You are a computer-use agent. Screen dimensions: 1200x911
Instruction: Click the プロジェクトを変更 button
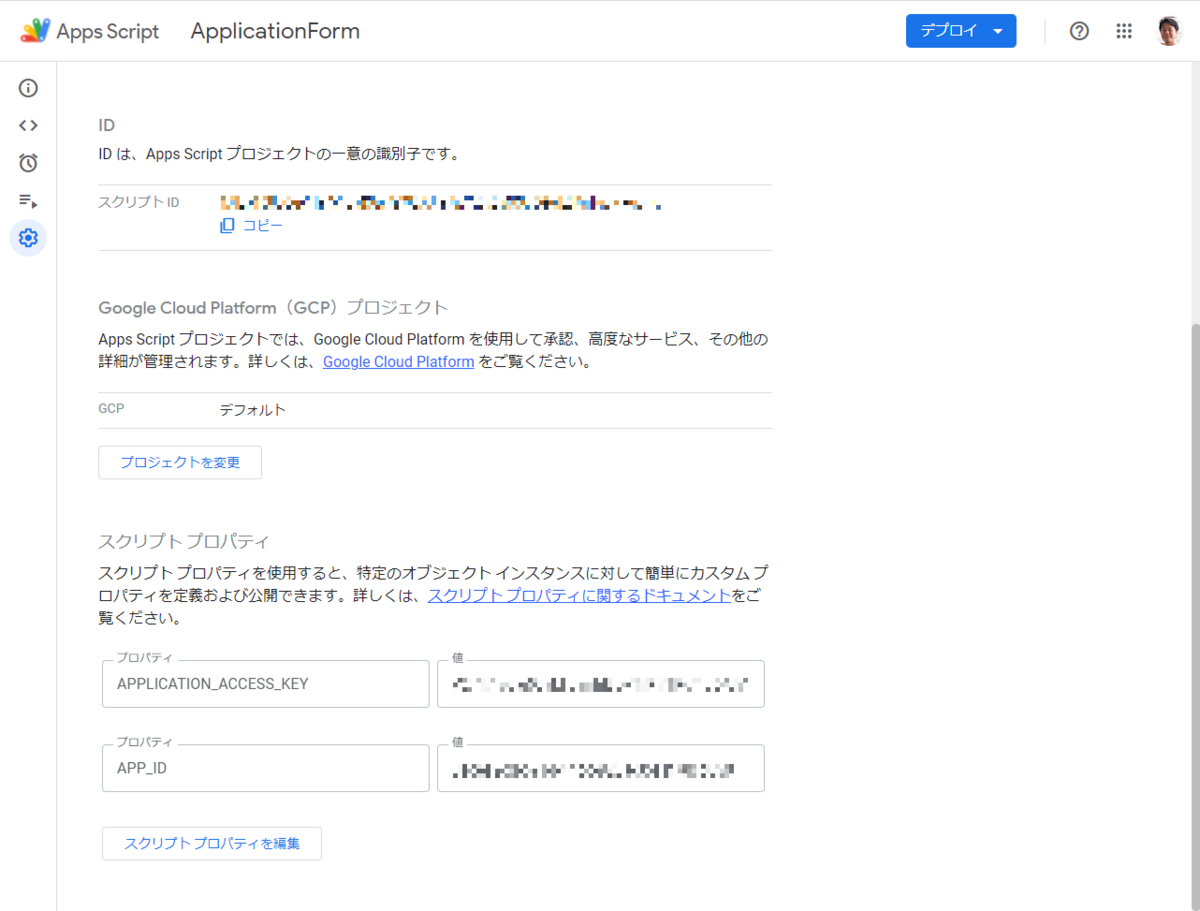[180, 463]
